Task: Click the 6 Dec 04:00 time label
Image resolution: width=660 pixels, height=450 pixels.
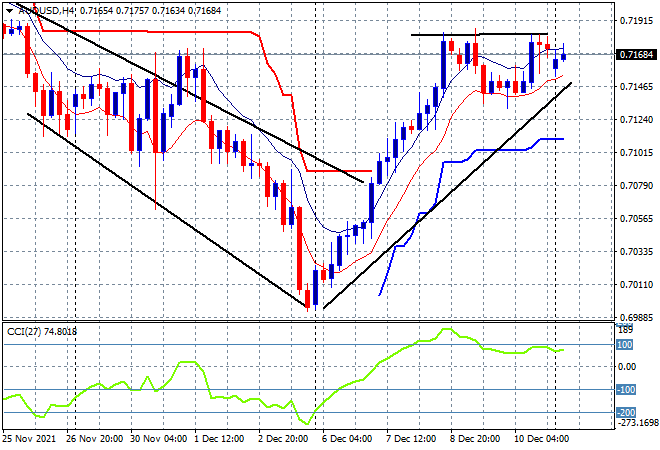Action: (x=347, y=439)
